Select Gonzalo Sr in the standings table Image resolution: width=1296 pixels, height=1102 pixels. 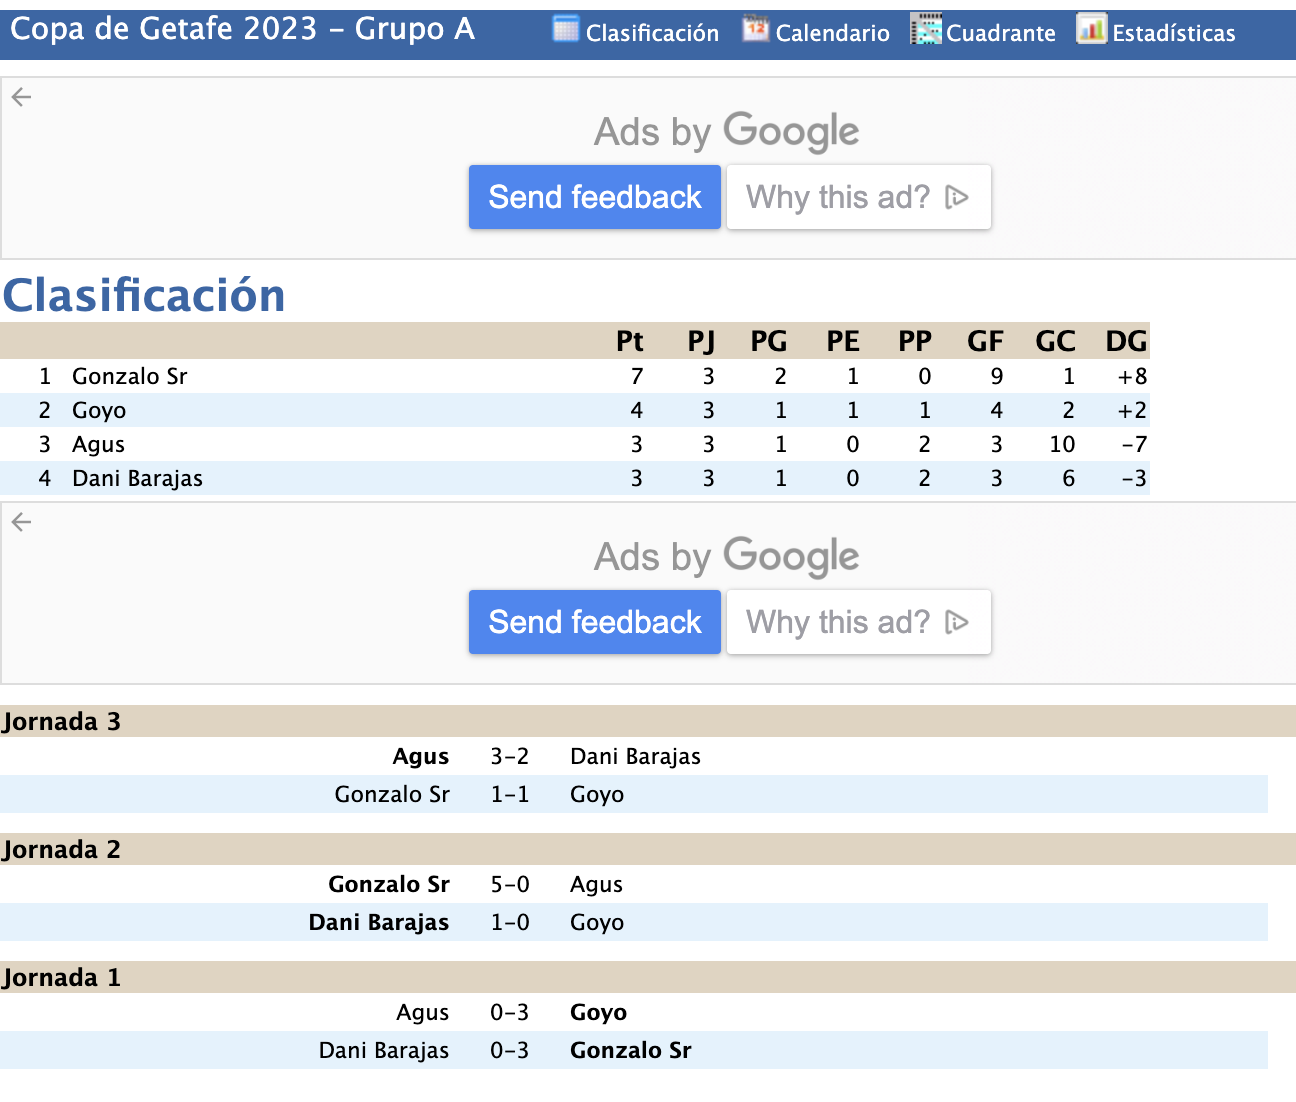(x=130, y=376)
